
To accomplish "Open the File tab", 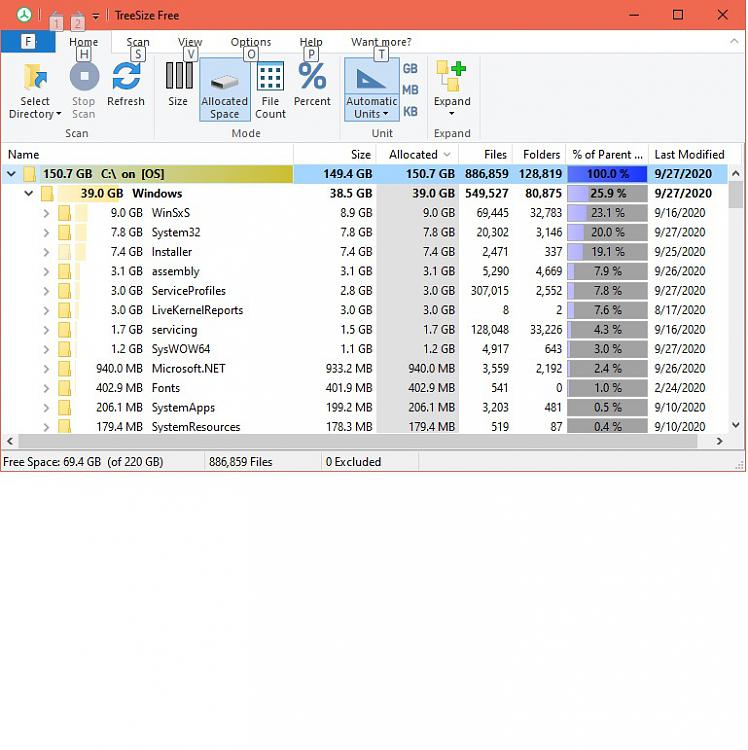I will pyautogui.click(x=28, y=42).
